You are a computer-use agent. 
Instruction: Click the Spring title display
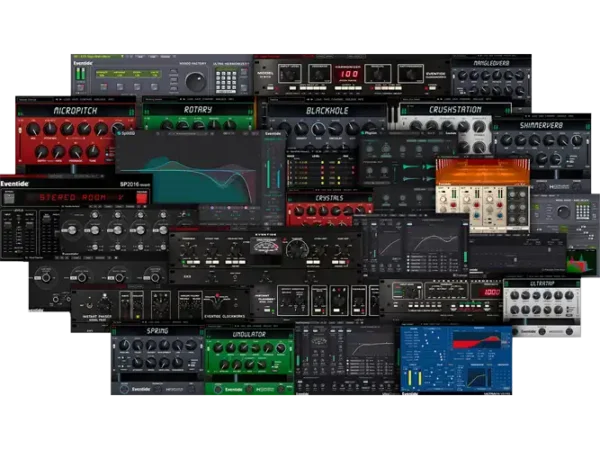pyautogui.click(x=157, y=331)
